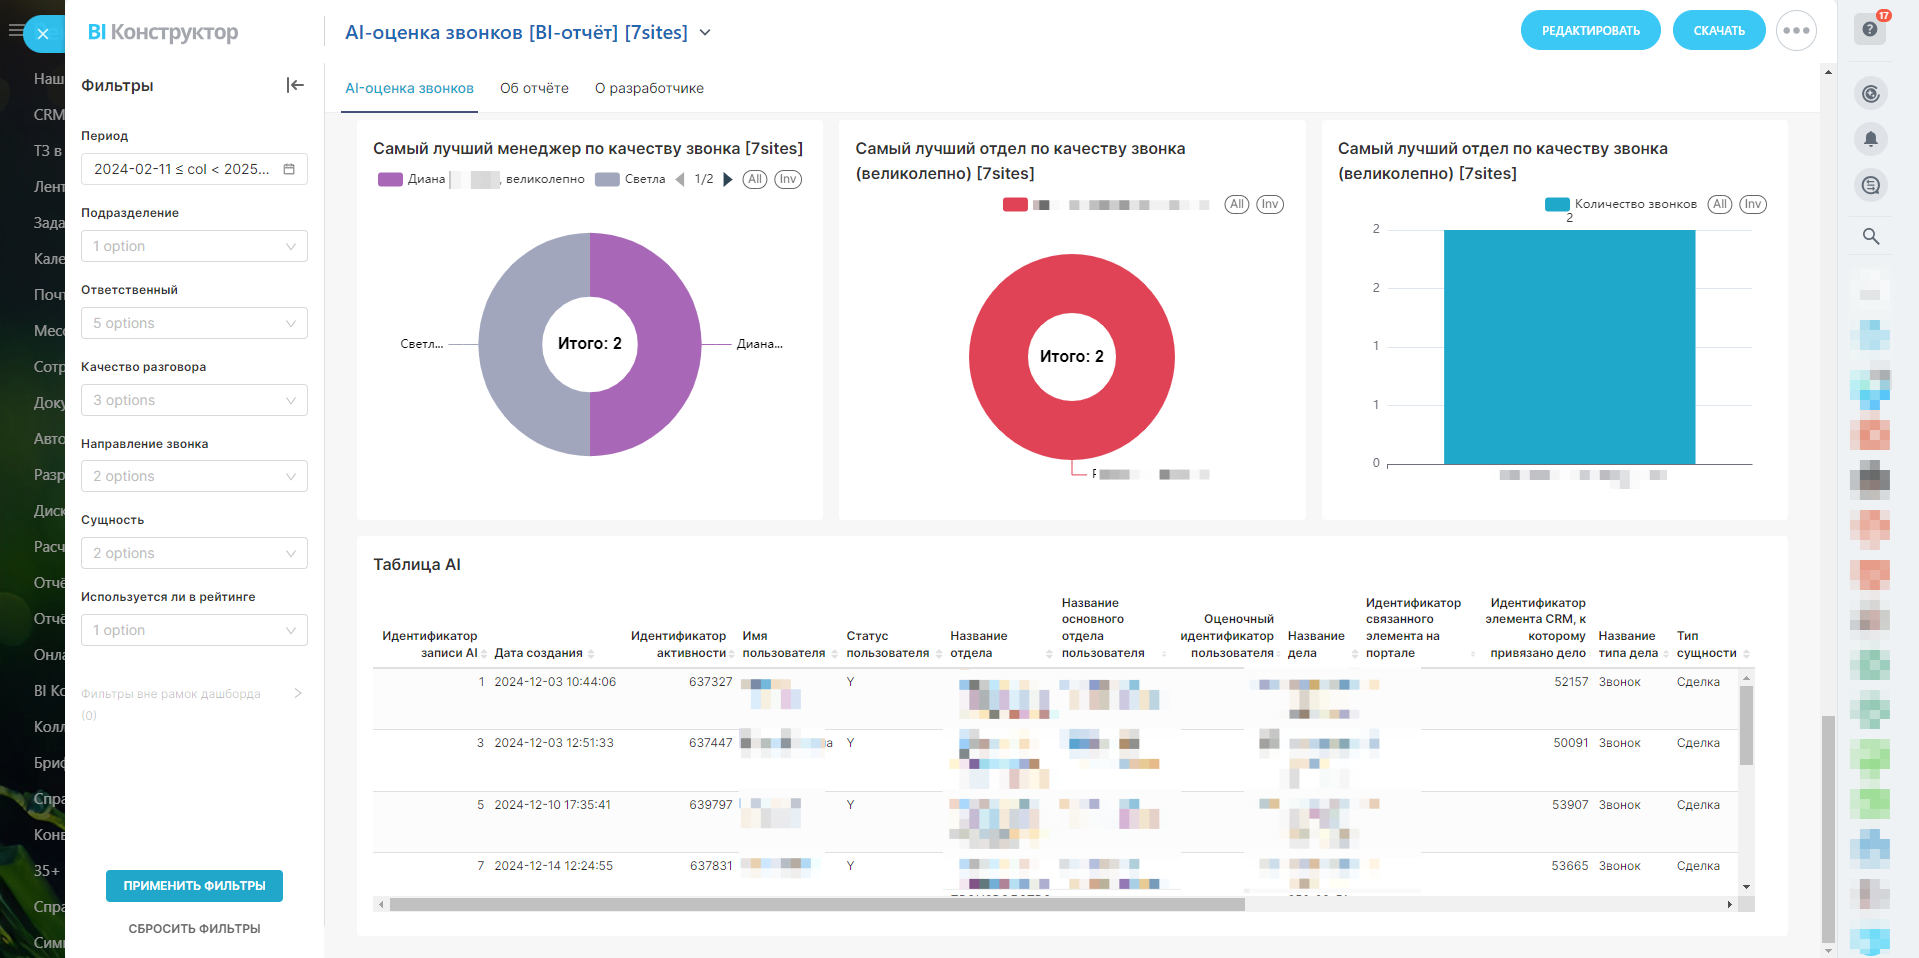Switch to Об отчёте tab
This screenshot has width=1919, height=958.
(534, 88)
